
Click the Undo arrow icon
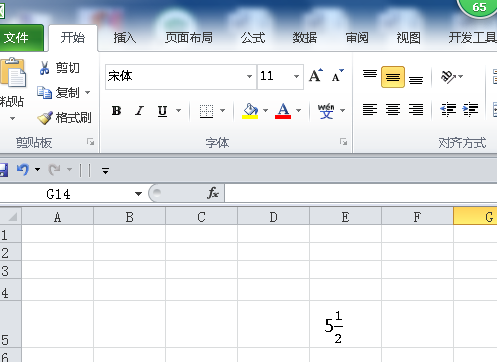[x=23, y=170]
